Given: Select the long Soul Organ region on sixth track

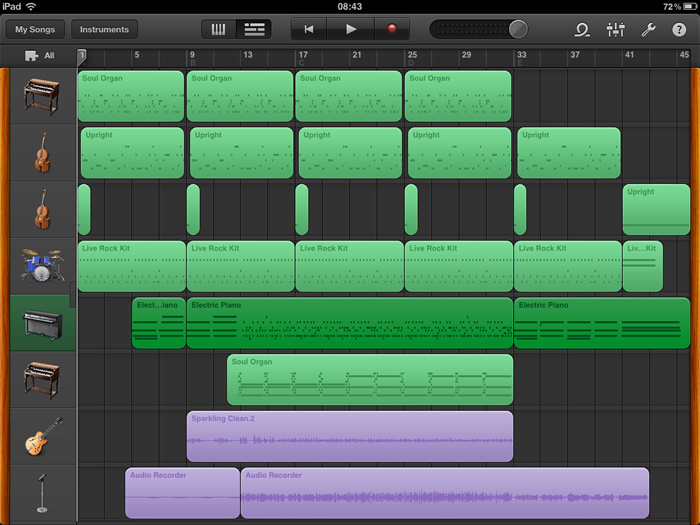Looking at the screenshot, I should point(370,379).
